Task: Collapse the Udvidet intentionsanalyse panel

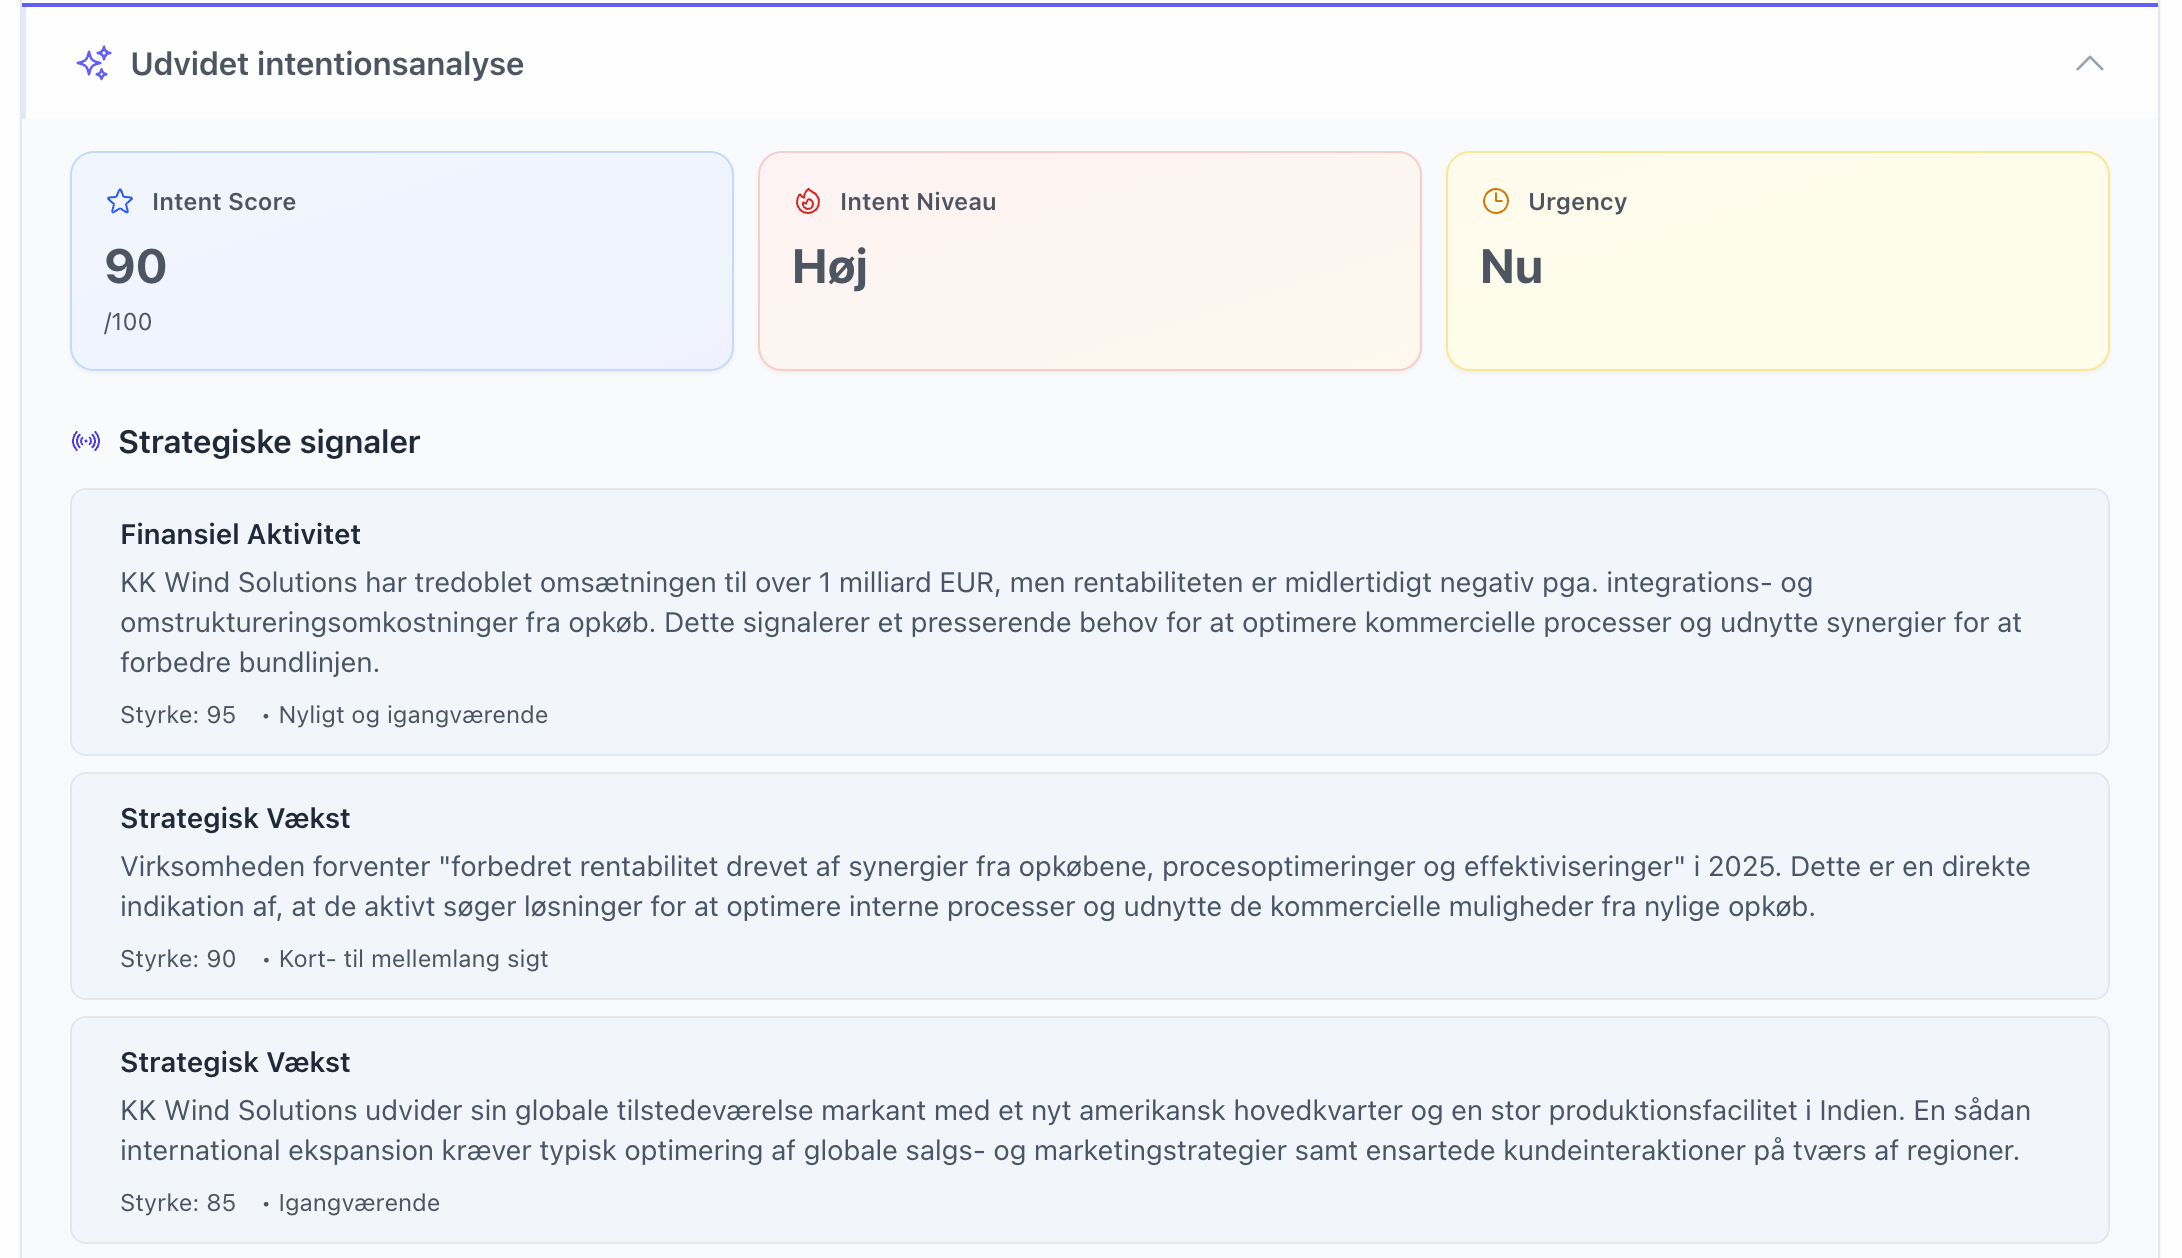Action: pos(2089,64)
